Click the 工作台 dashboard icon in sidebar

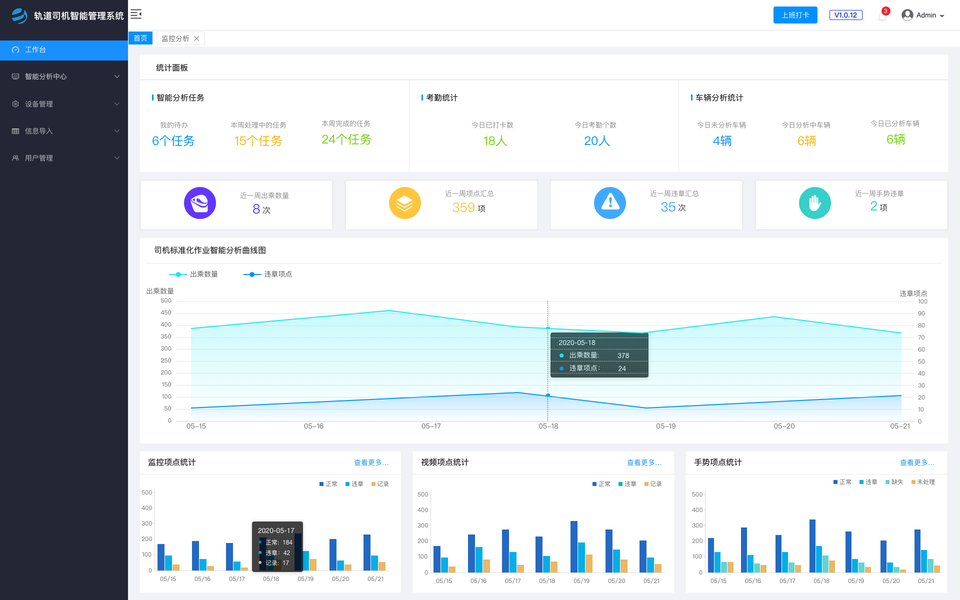point(15,50)
